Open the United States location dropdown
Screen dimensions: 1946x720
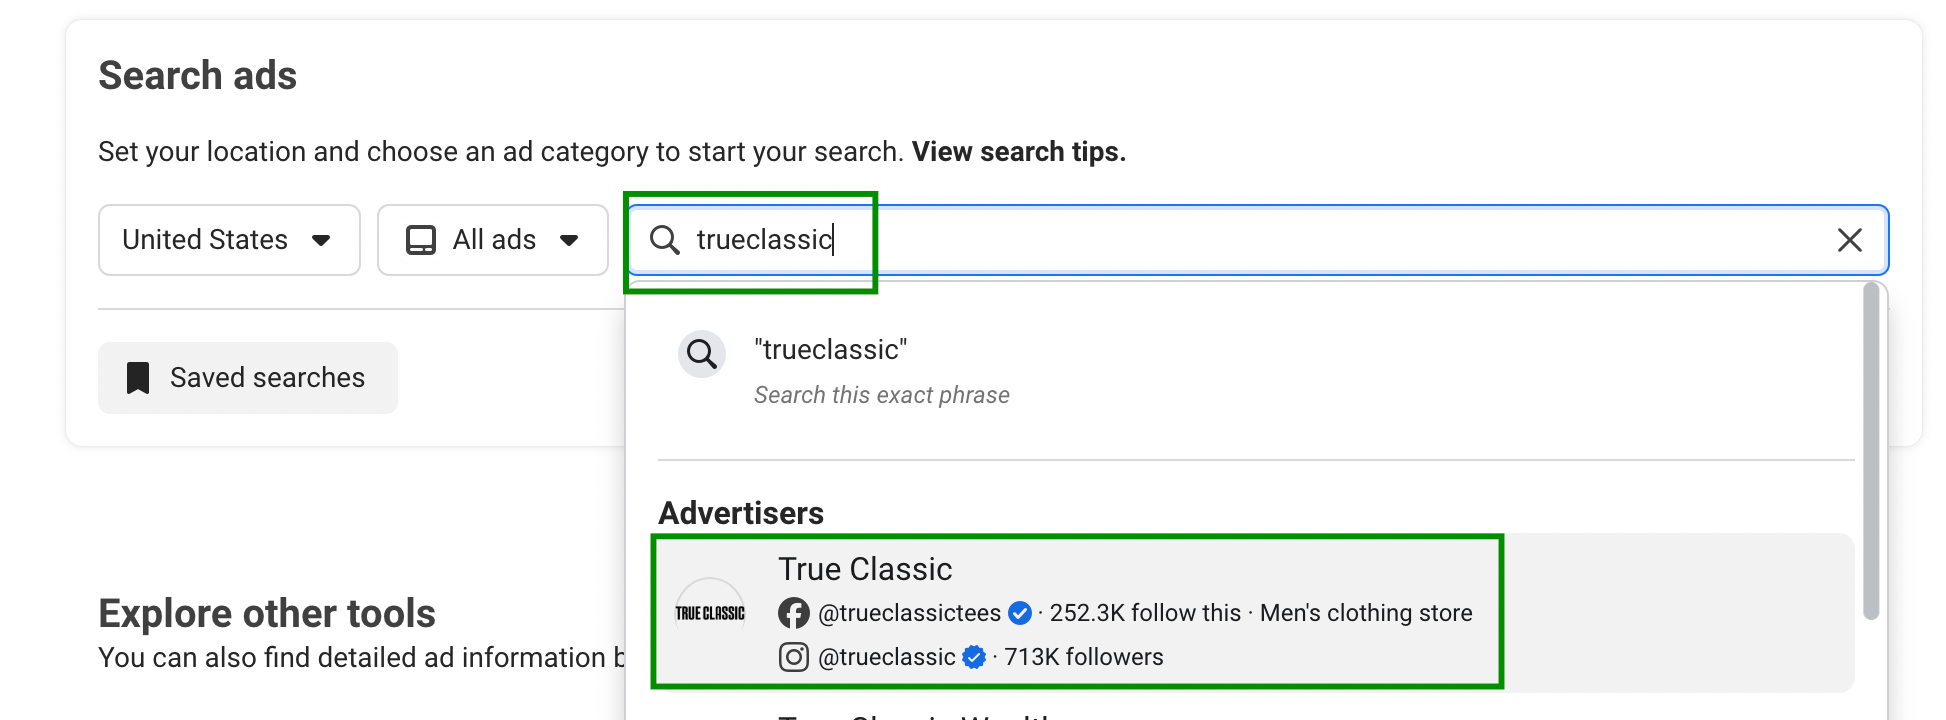point(228,240)
